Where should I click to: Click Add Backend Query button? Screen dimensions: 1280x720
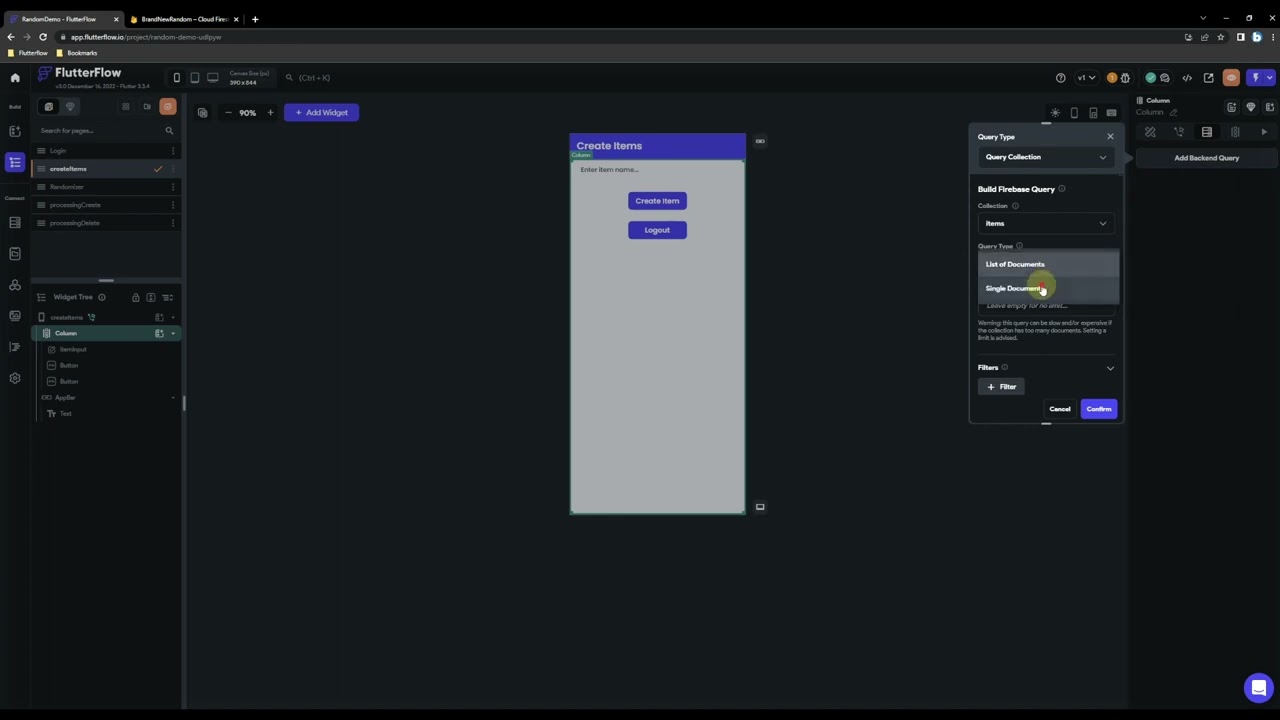tap(1207, 158)
